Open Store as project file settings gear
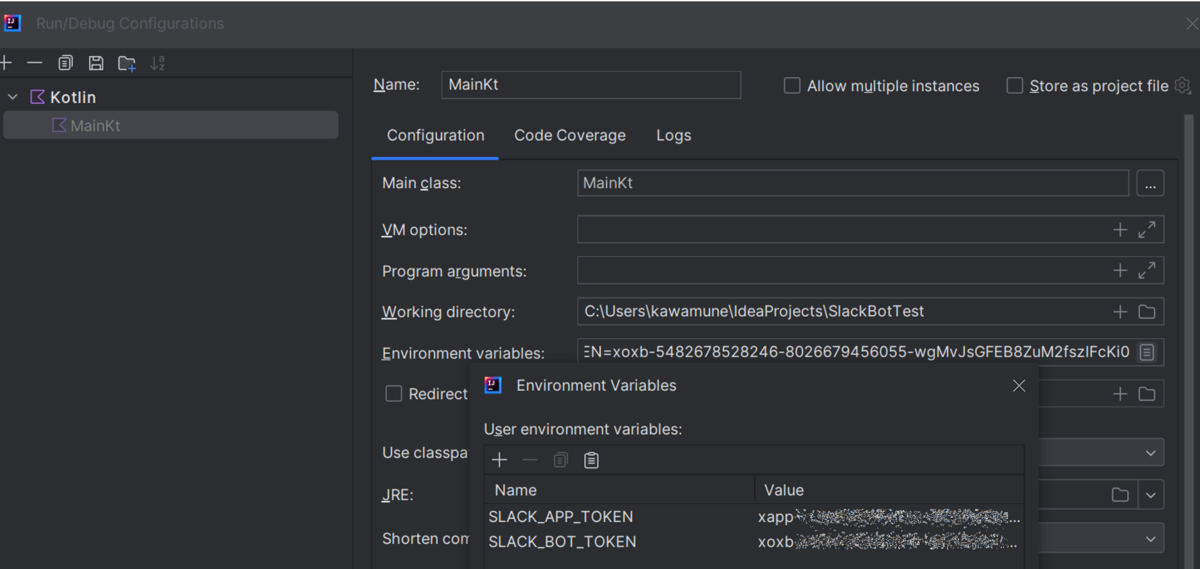 [1183, 86]
